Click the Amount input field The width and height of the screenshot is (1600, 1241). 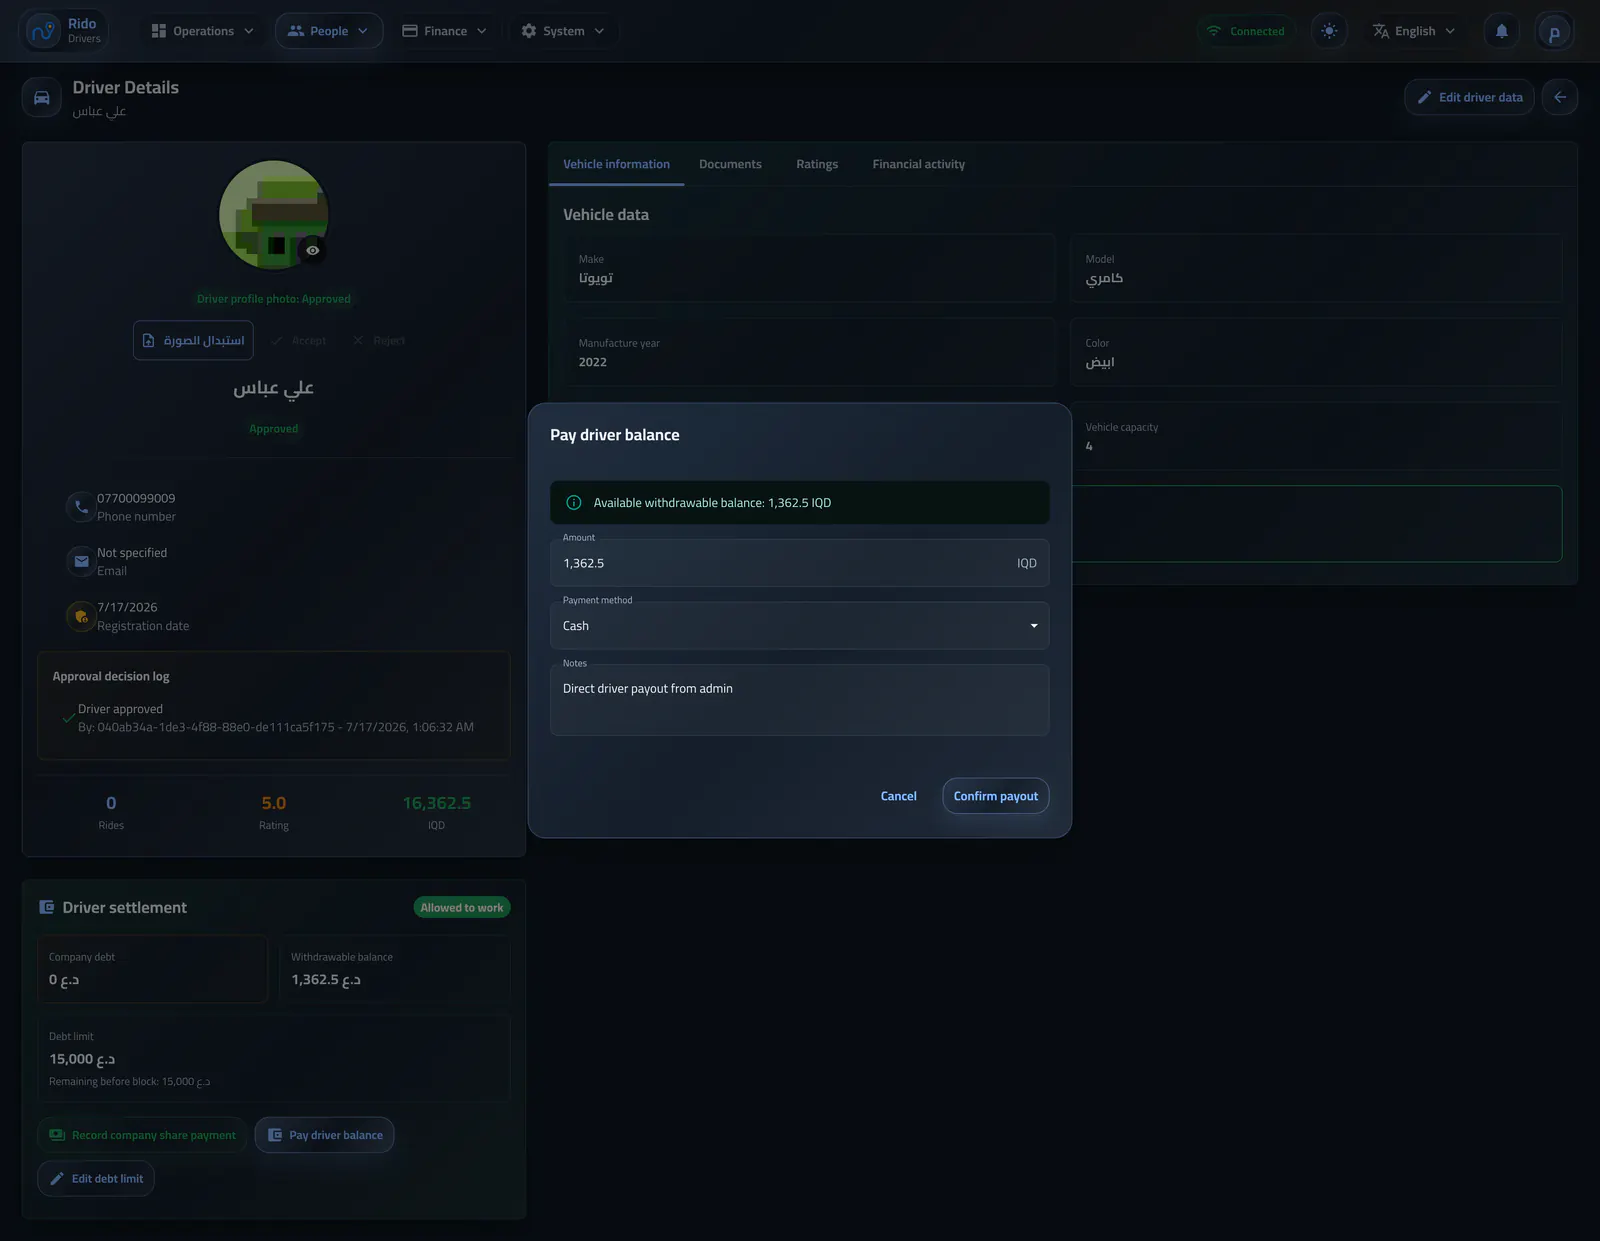tap(799, 563)
